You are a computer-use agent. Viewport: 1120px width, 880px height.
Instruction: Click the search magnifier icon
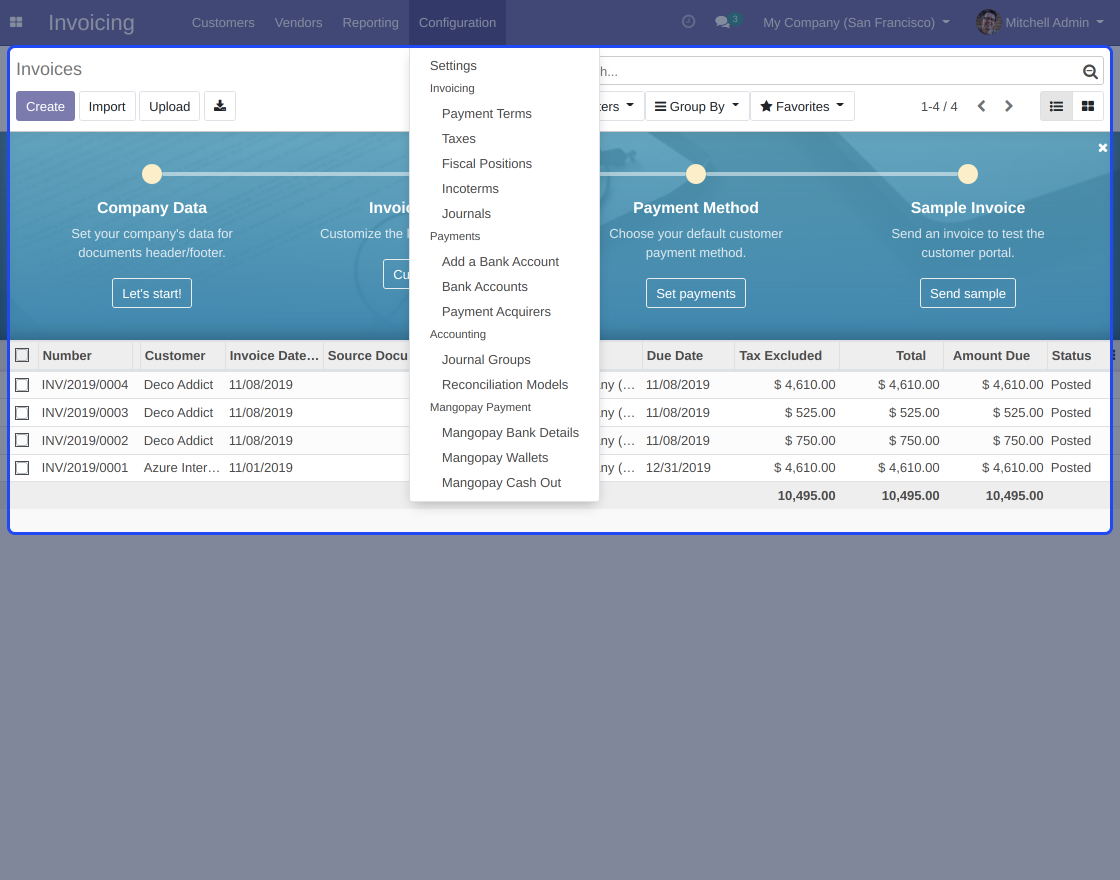pos(1089,71)
